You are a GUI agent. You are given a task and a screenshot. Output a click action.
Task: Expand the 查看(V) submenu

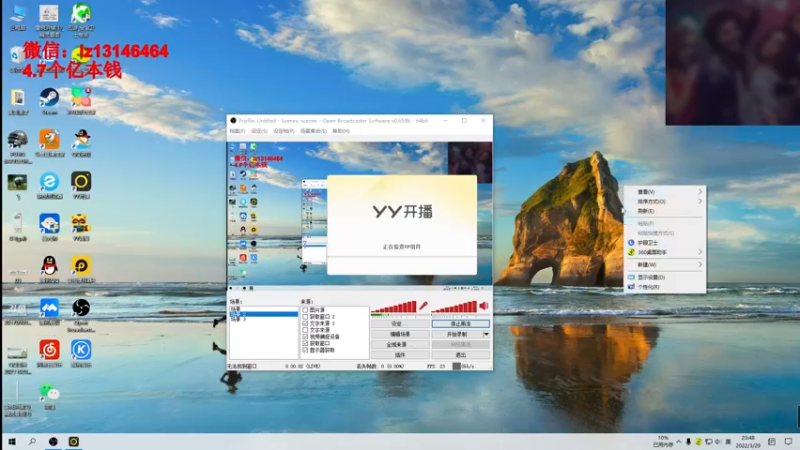pyautogui.click(x=665, y=192)
